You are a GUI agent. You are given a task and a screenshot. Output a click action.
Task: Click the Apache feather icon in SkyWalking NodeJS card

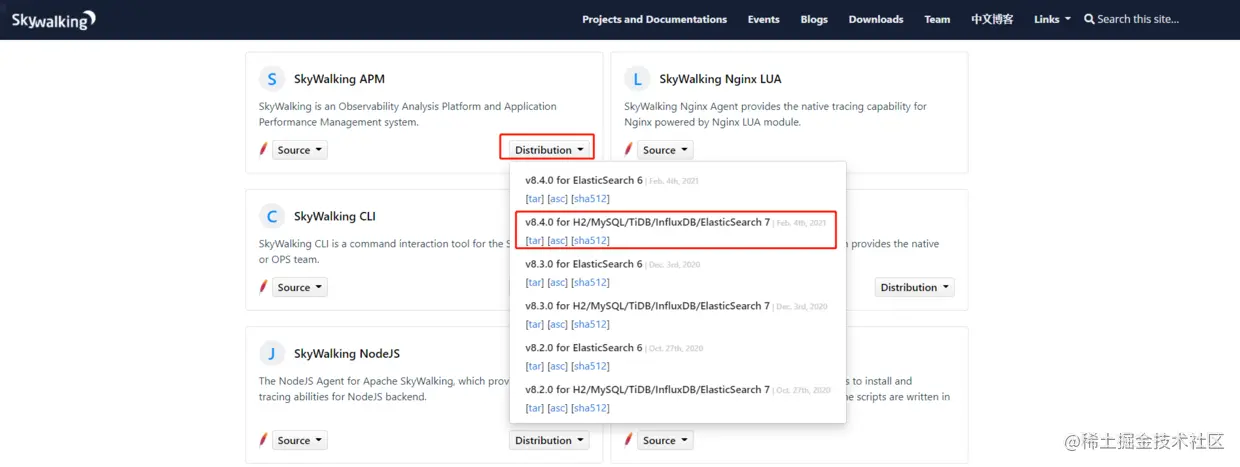(264, 440)
